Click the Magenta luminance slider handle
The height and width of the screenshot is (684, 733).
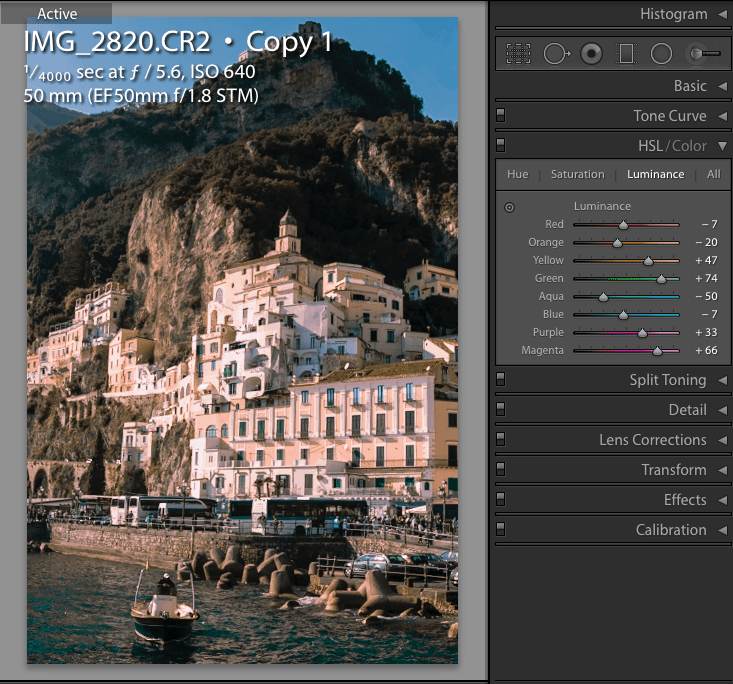coord(657,352)
